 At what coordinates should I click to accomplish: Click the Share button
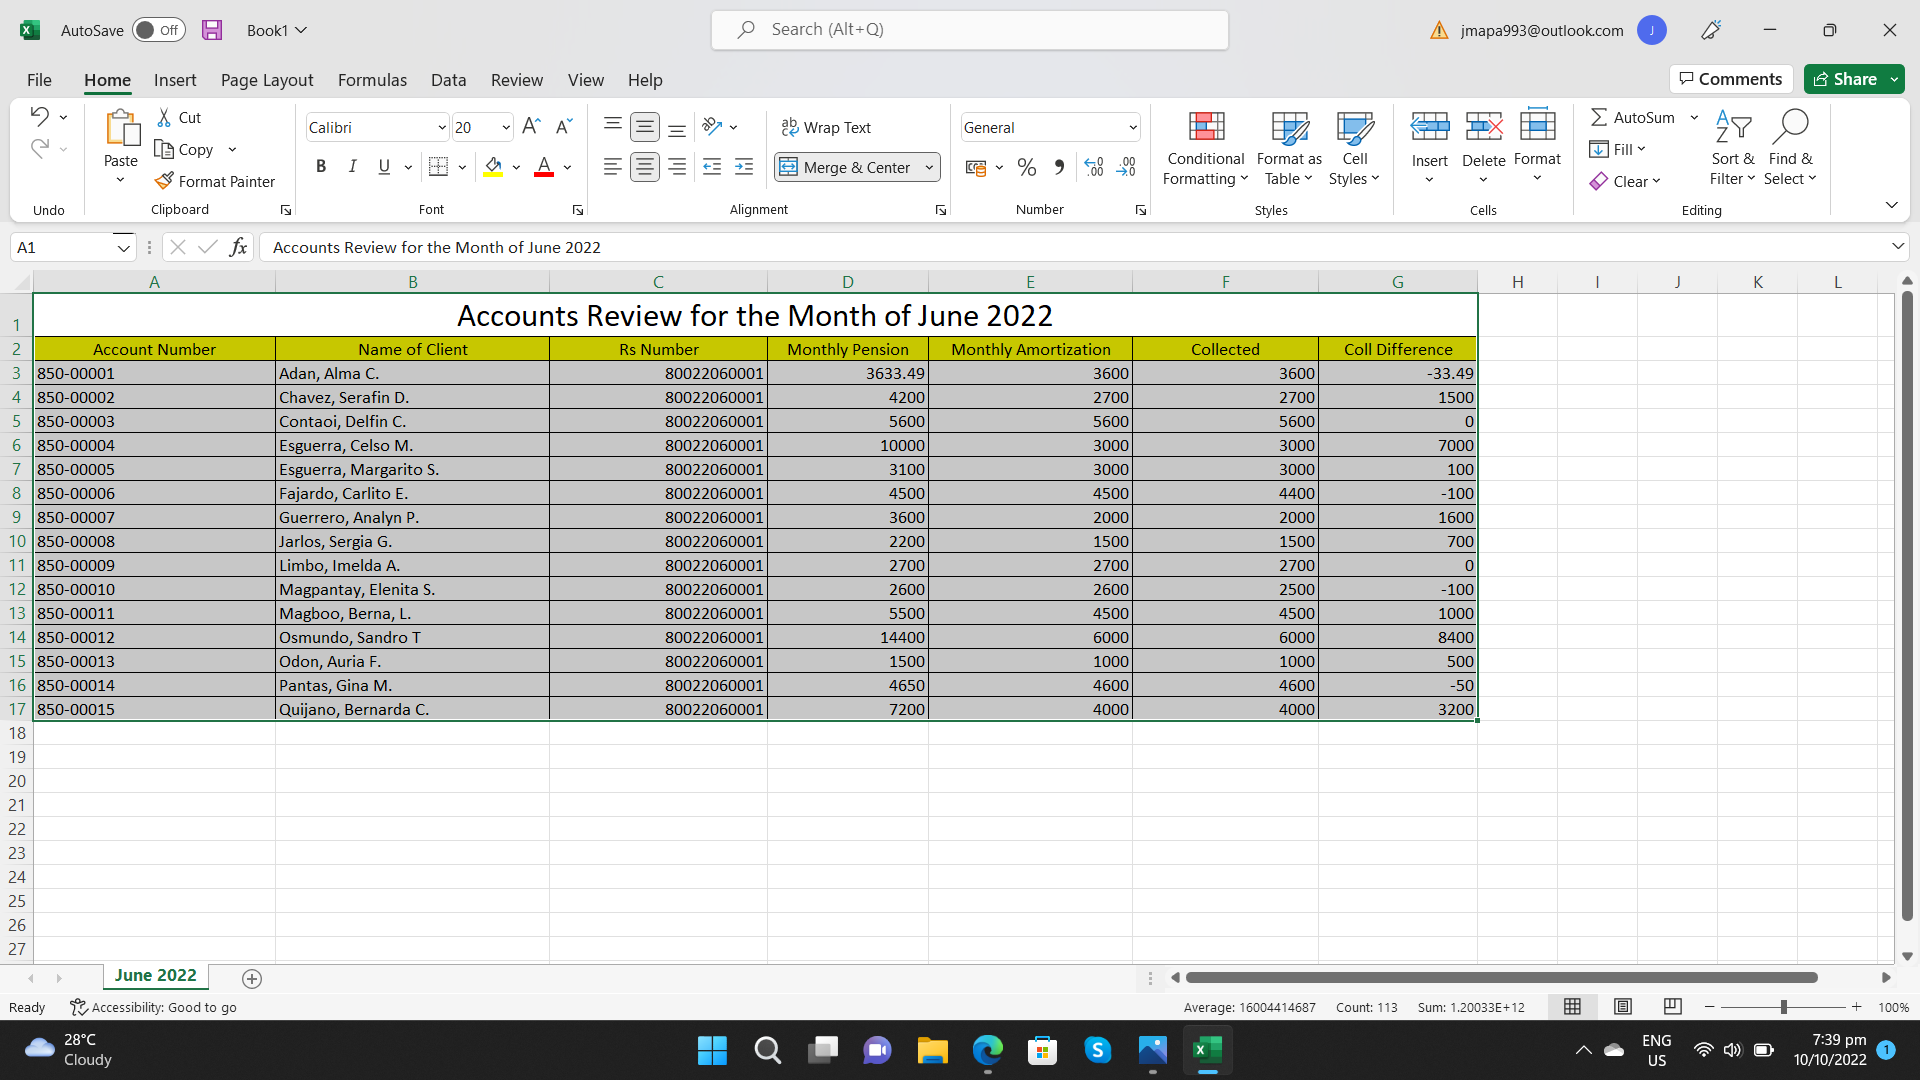(1845, 79)
